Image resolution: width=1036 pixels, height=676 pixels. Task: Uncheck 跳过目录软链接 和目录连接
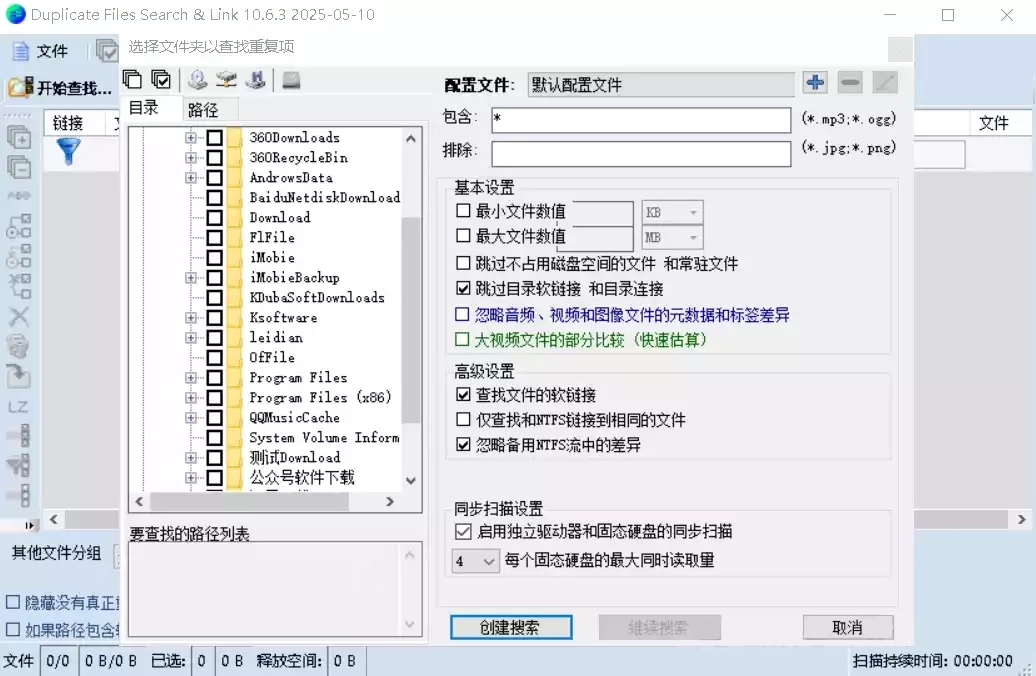(463, 288)
